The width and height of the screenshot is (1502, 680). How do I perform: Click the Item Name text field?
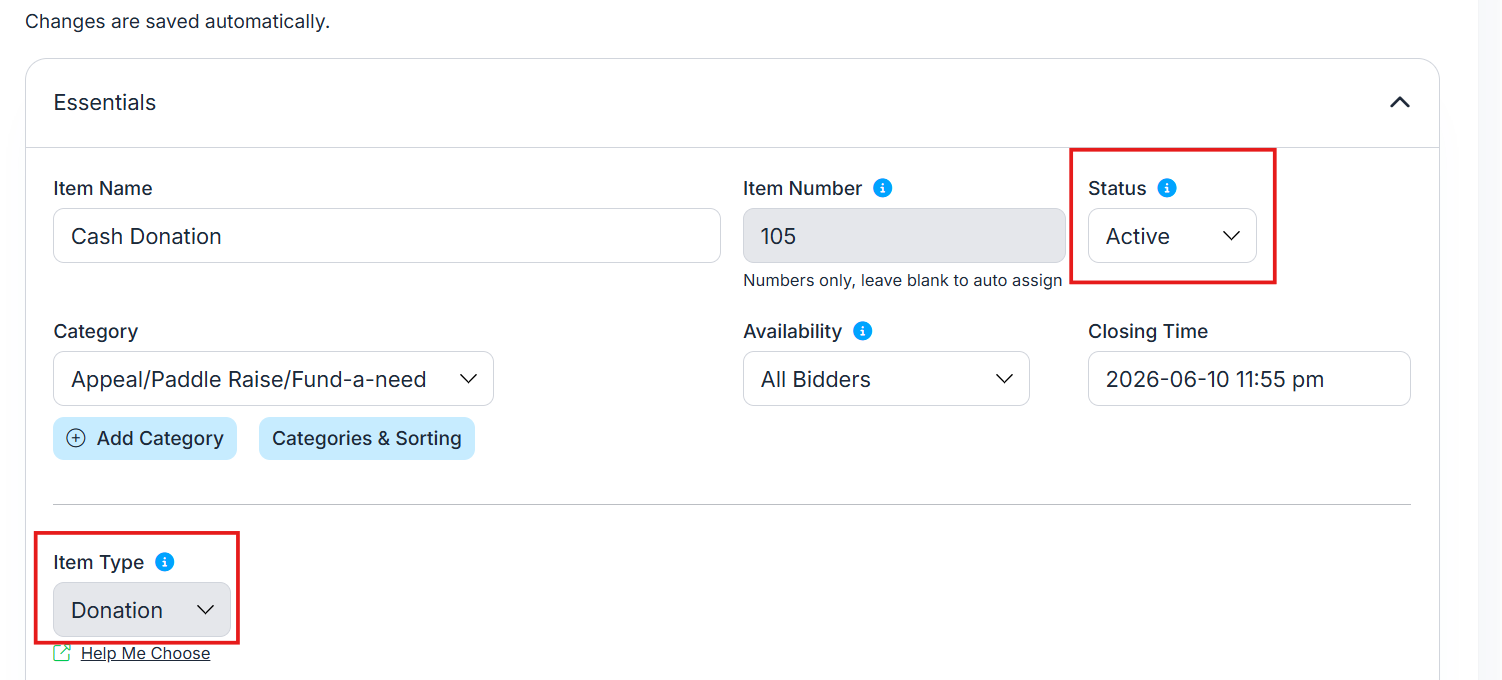(386, 236)
